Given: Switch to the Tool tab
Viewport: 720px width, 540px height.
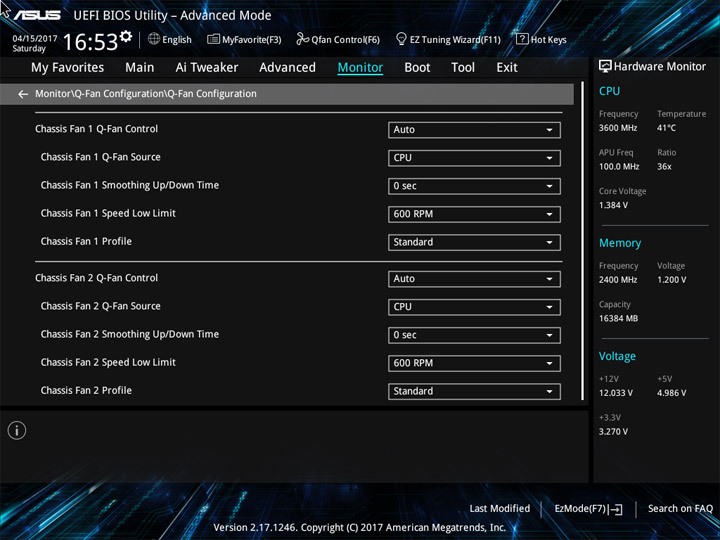Looking at the screenshot, I should point(463,68).
